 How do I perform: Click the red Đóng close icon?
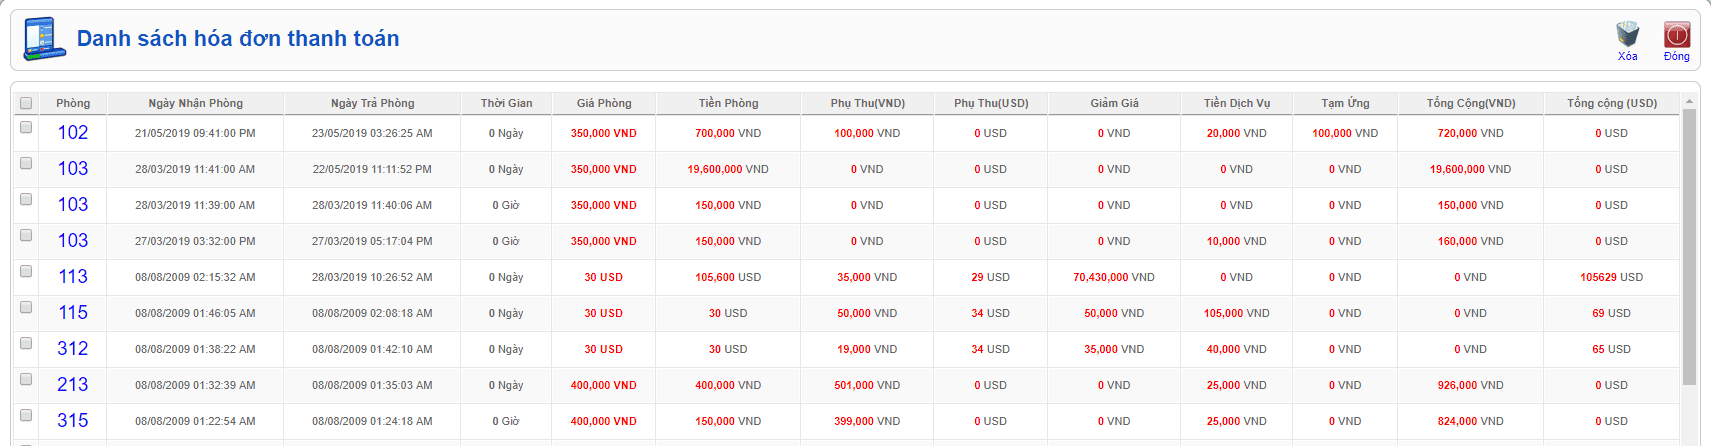[1676, 35]
